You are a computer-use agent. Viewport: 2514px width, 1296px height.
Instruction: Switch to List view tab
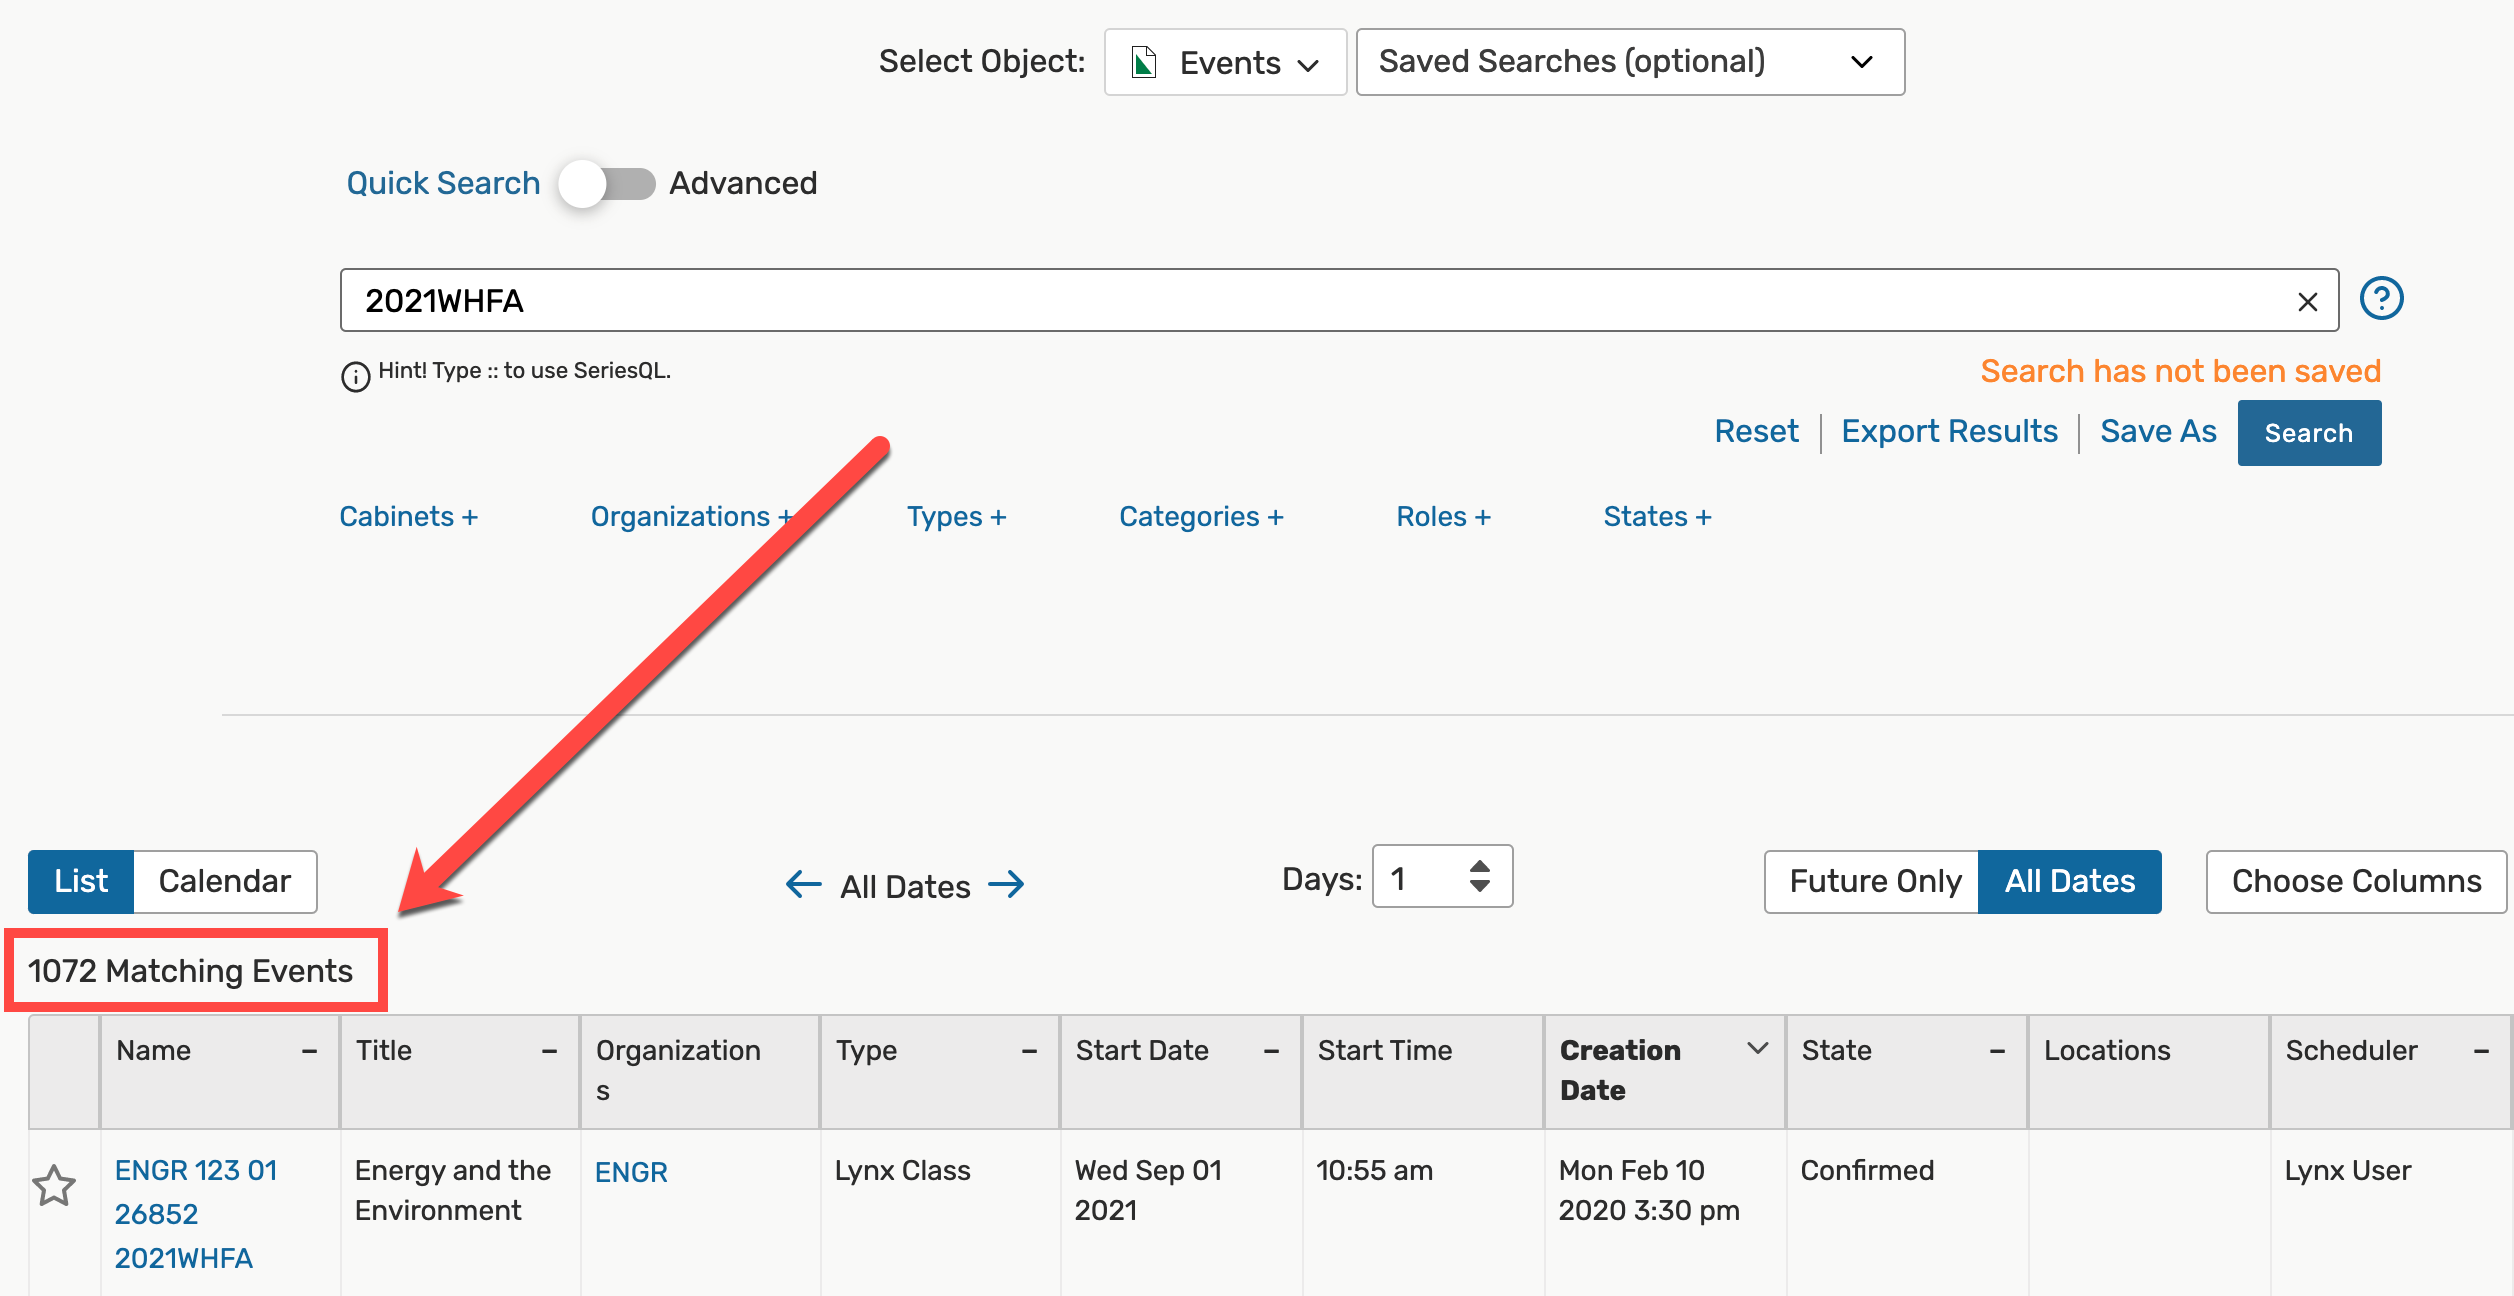[81, 881]
